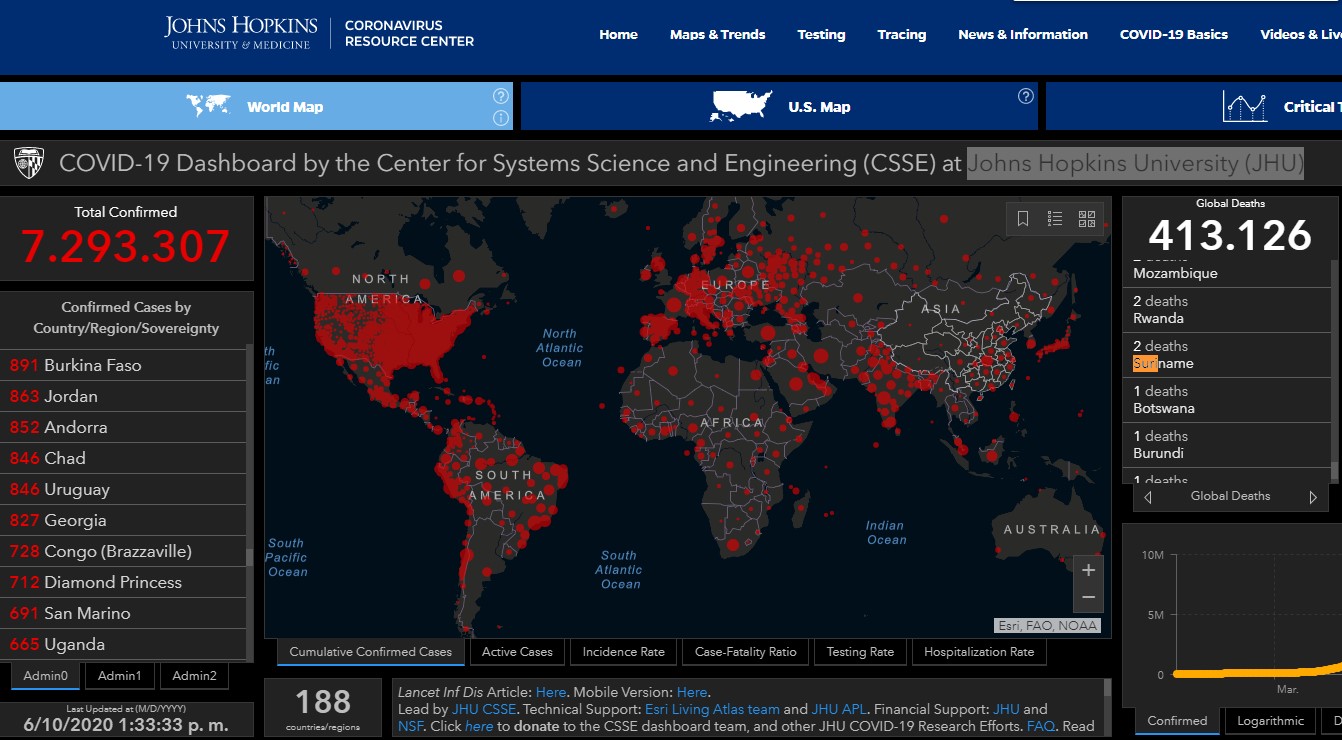Select Burkina Faso in the country list
The height and width of the screenshot is (740, 1342).
[x=122, y=365]
